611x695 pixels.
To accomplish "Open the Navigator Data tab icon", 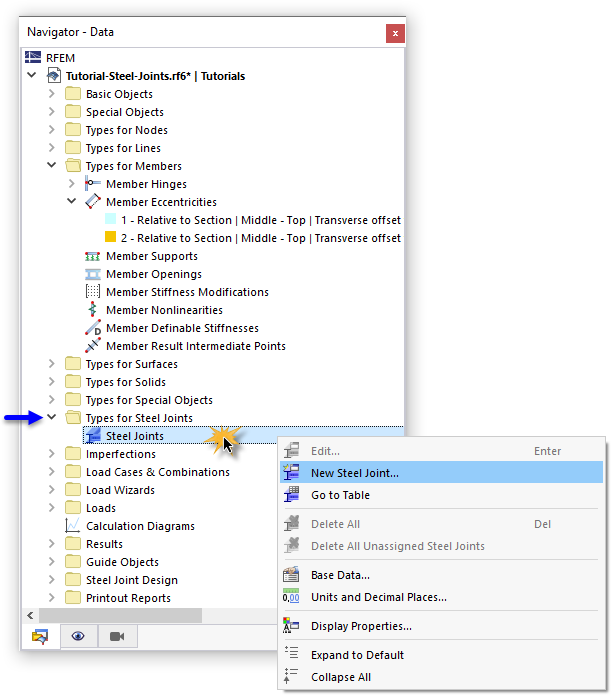I will pyautogui.click(x=40, y=636).
